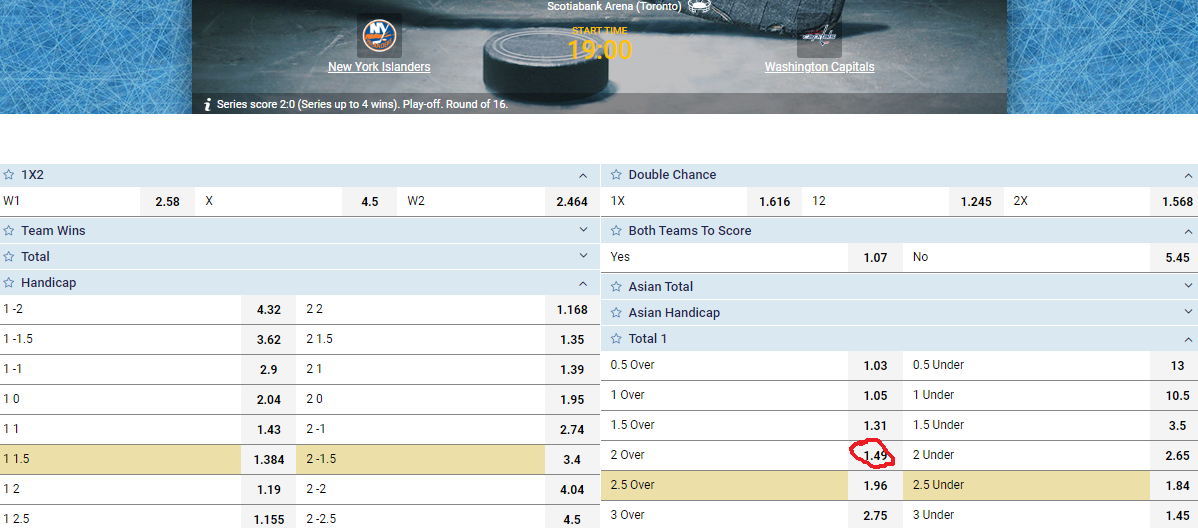Favorite the 1X2 market star
This screenshot has height=528, width=1198.
click(9, 175)
